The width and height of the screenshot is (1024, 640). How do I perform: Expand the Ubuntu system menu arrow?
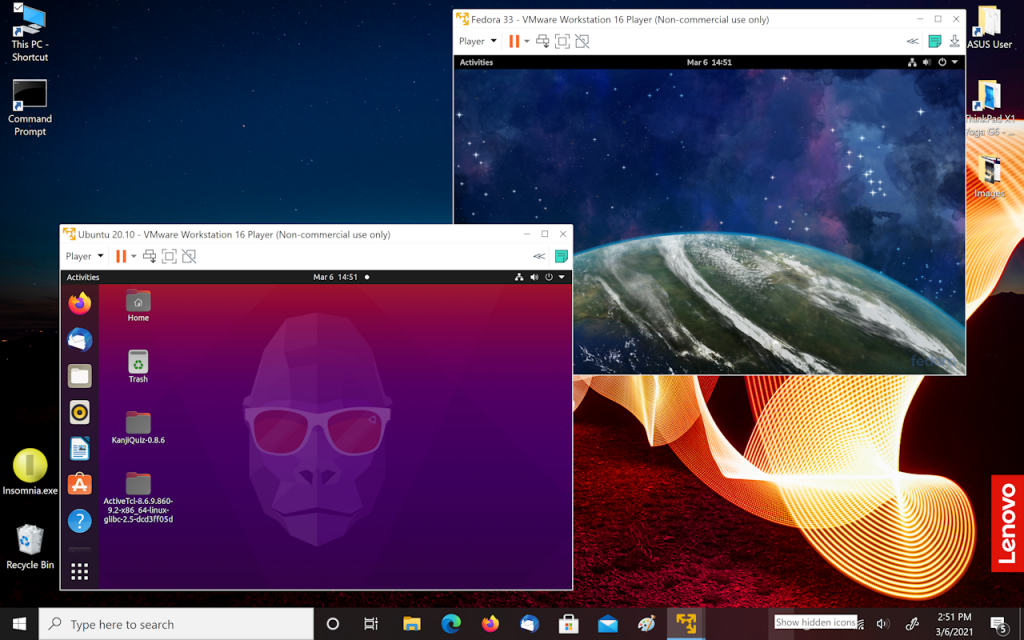click(562, 278)
